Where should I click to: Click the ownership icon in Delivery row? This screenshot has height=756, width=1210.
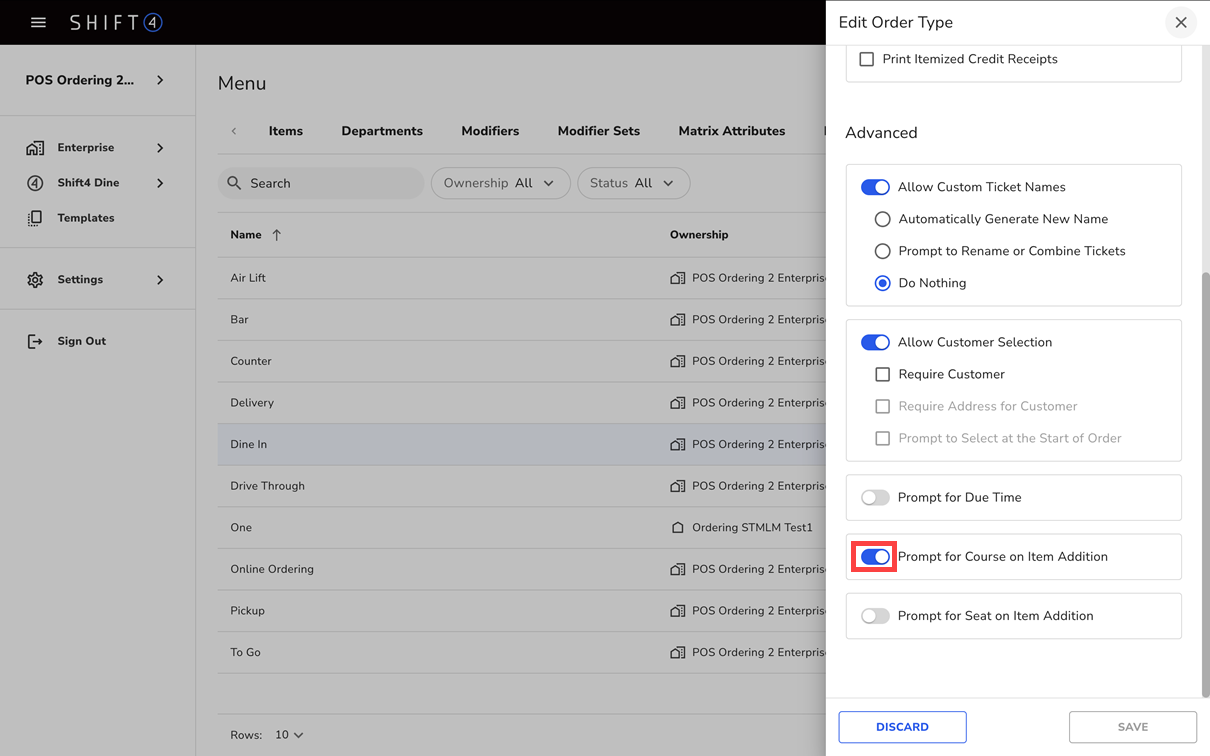coord(678,403)
